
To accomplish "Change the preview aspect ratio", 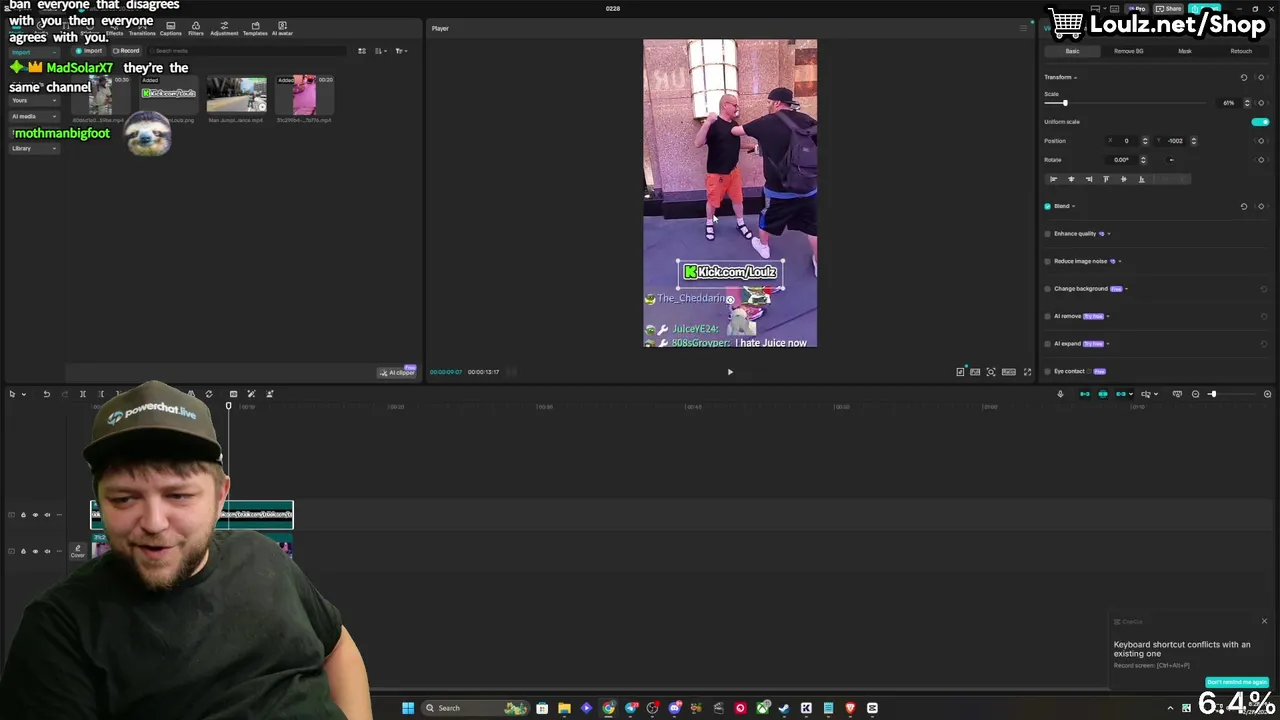I will pos(1009,372).
